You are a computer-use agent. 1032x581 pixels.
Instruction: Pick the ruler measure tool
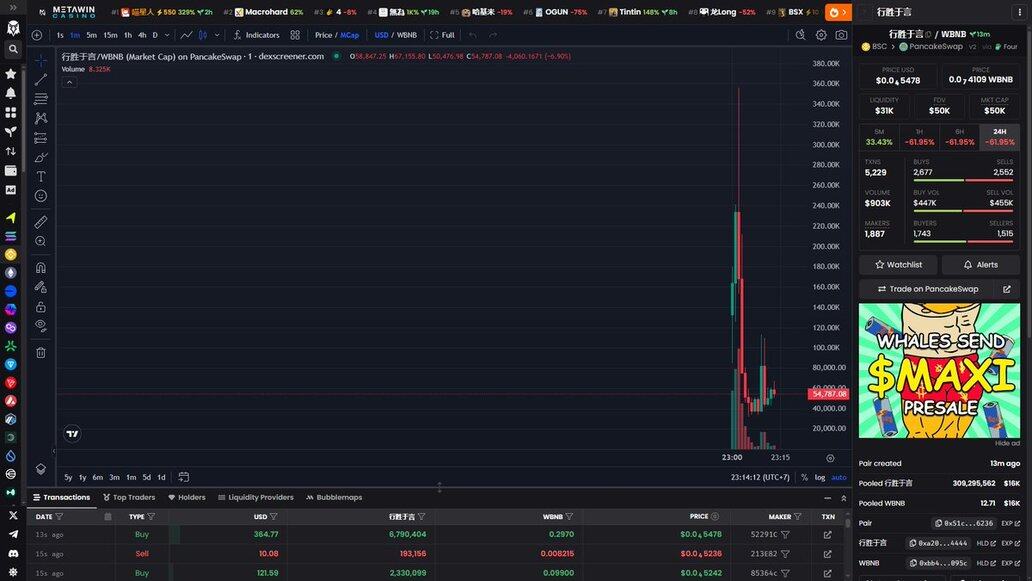(41, 222)
